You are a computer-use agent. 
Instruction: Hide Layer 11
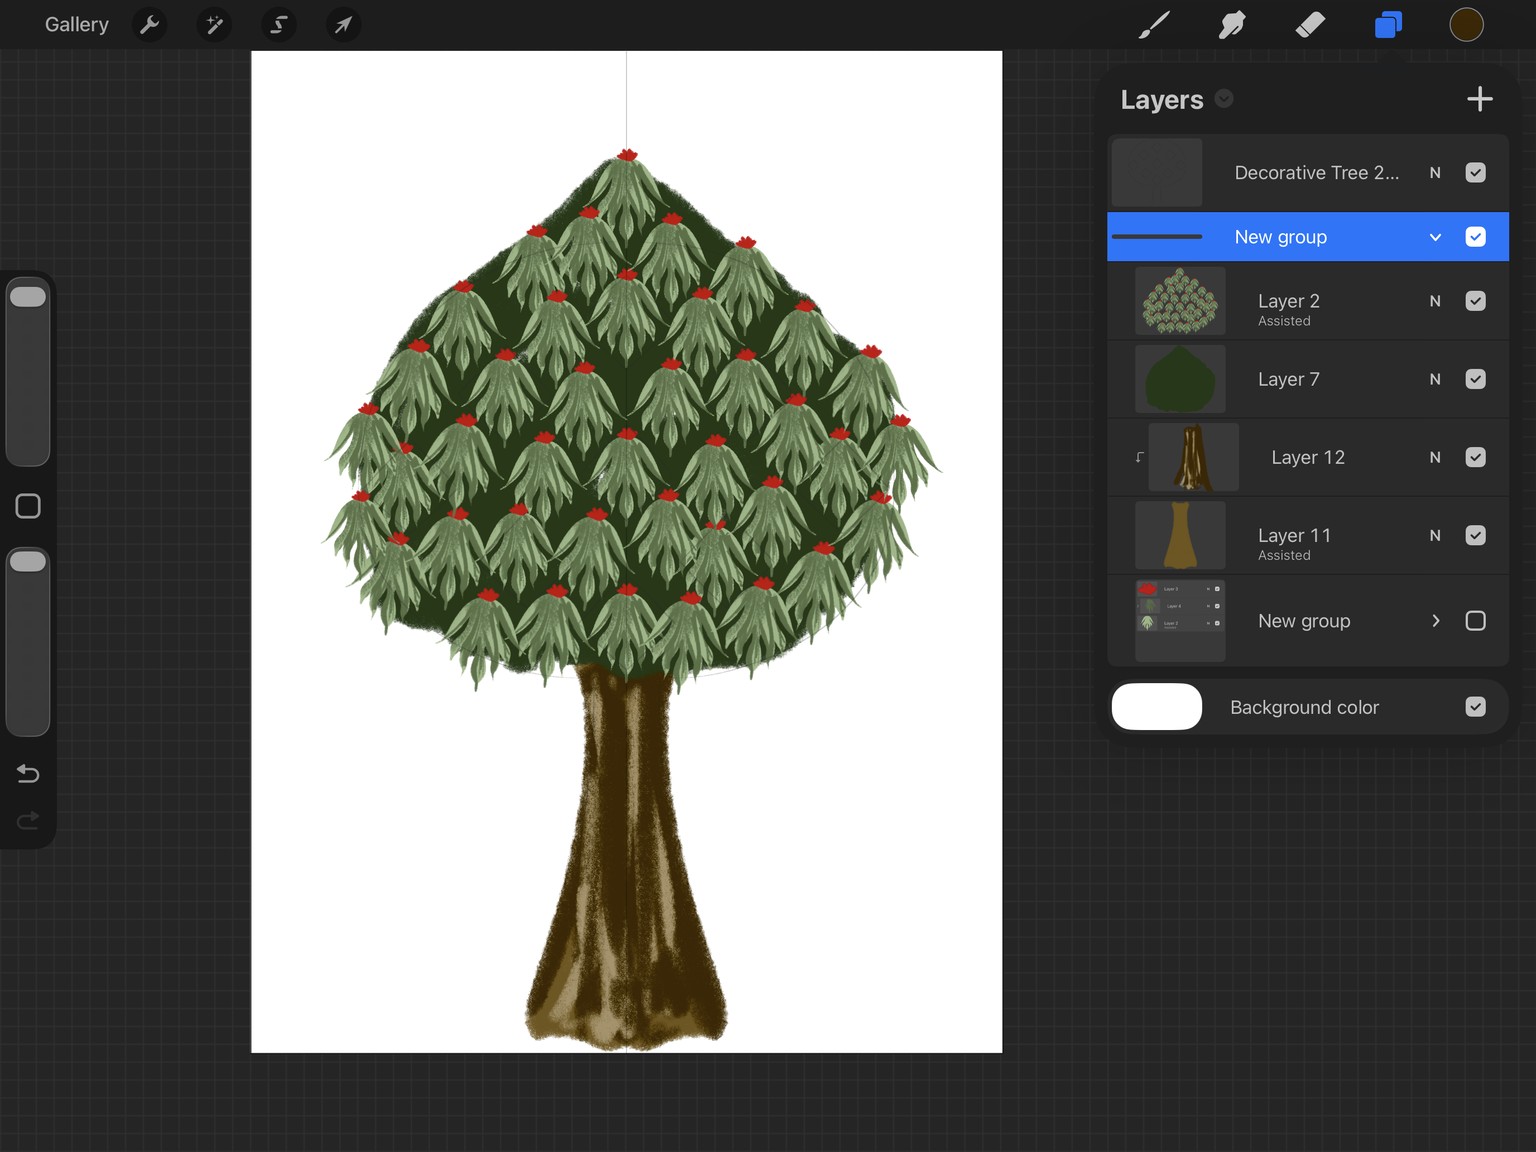(1475, 535)
